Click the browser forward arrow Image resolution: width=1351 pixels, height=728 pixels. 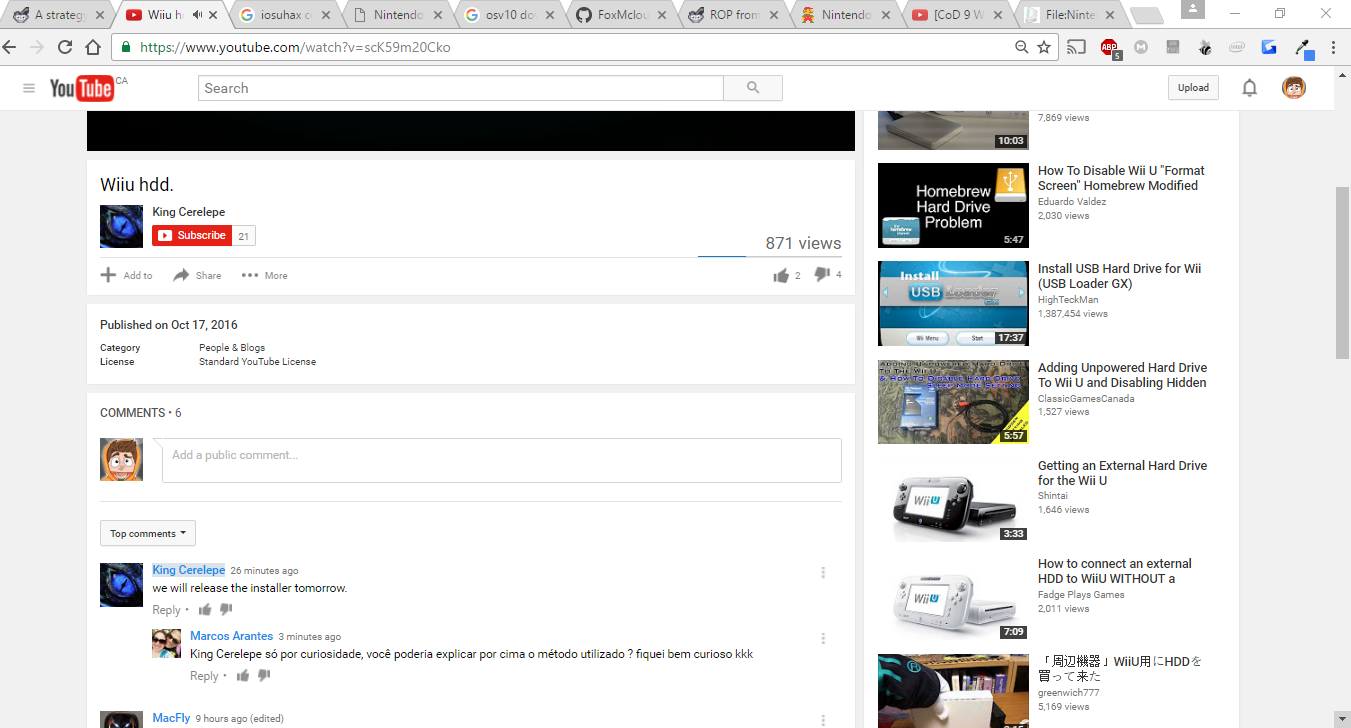(x=37, y=47)
